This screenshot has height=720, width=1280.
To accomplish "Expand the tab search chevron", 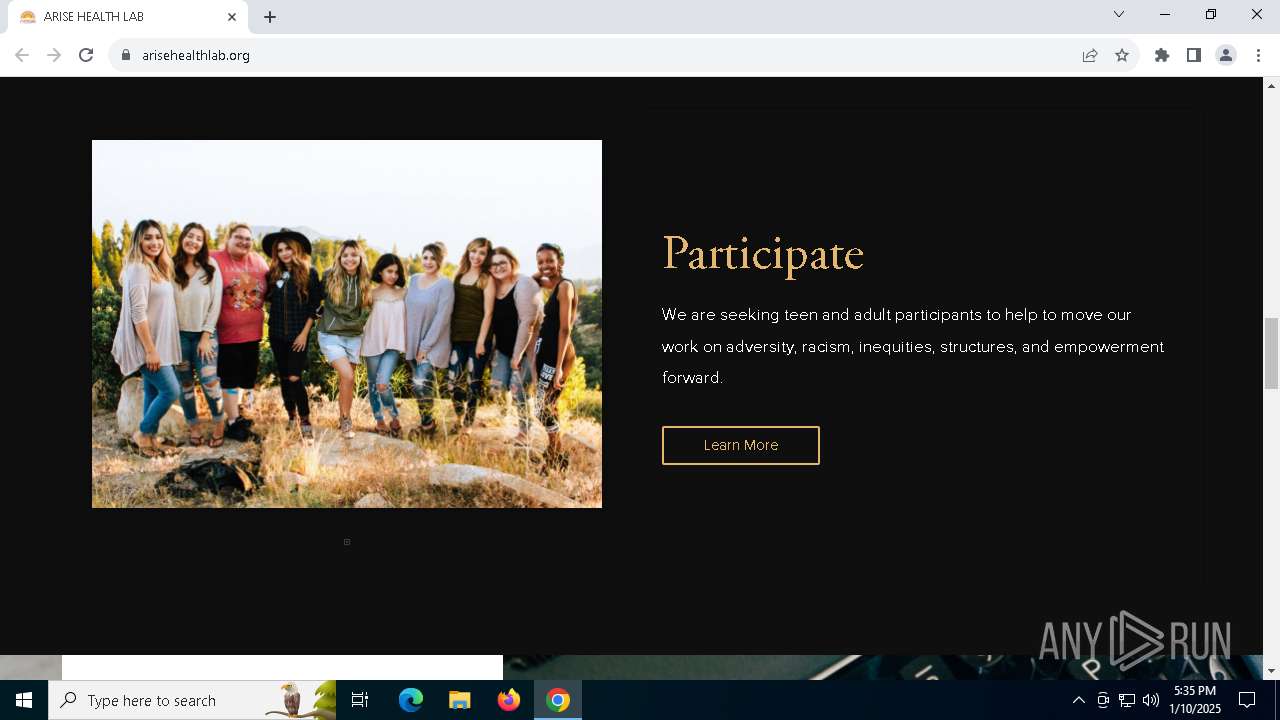I will point(1119,14).
